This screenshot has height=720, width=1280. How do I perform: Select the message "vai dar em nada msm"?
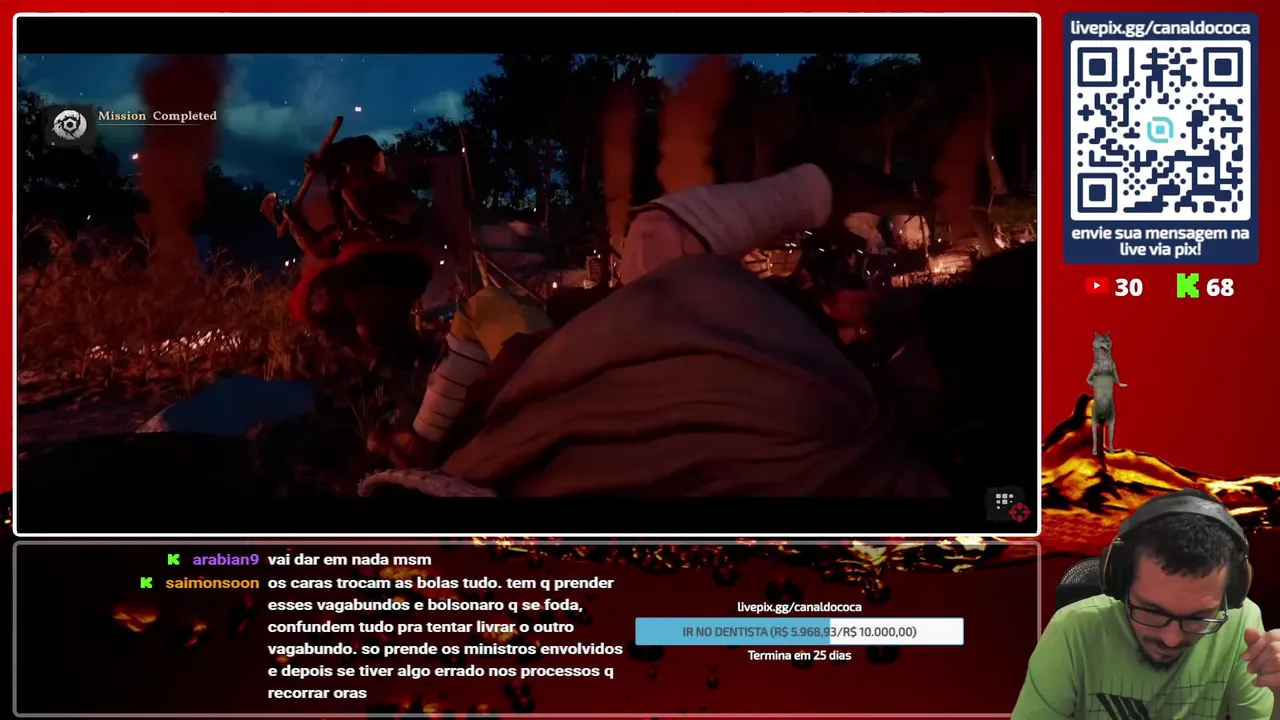pos(350,560)
